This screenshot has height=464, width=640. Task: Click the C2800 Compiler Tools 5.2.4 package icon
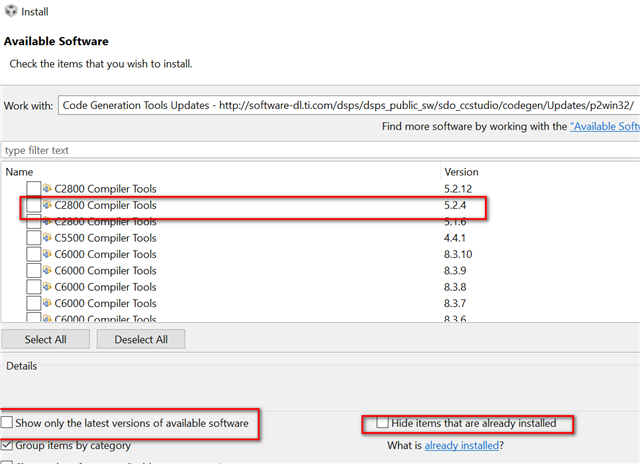(47, 205)
